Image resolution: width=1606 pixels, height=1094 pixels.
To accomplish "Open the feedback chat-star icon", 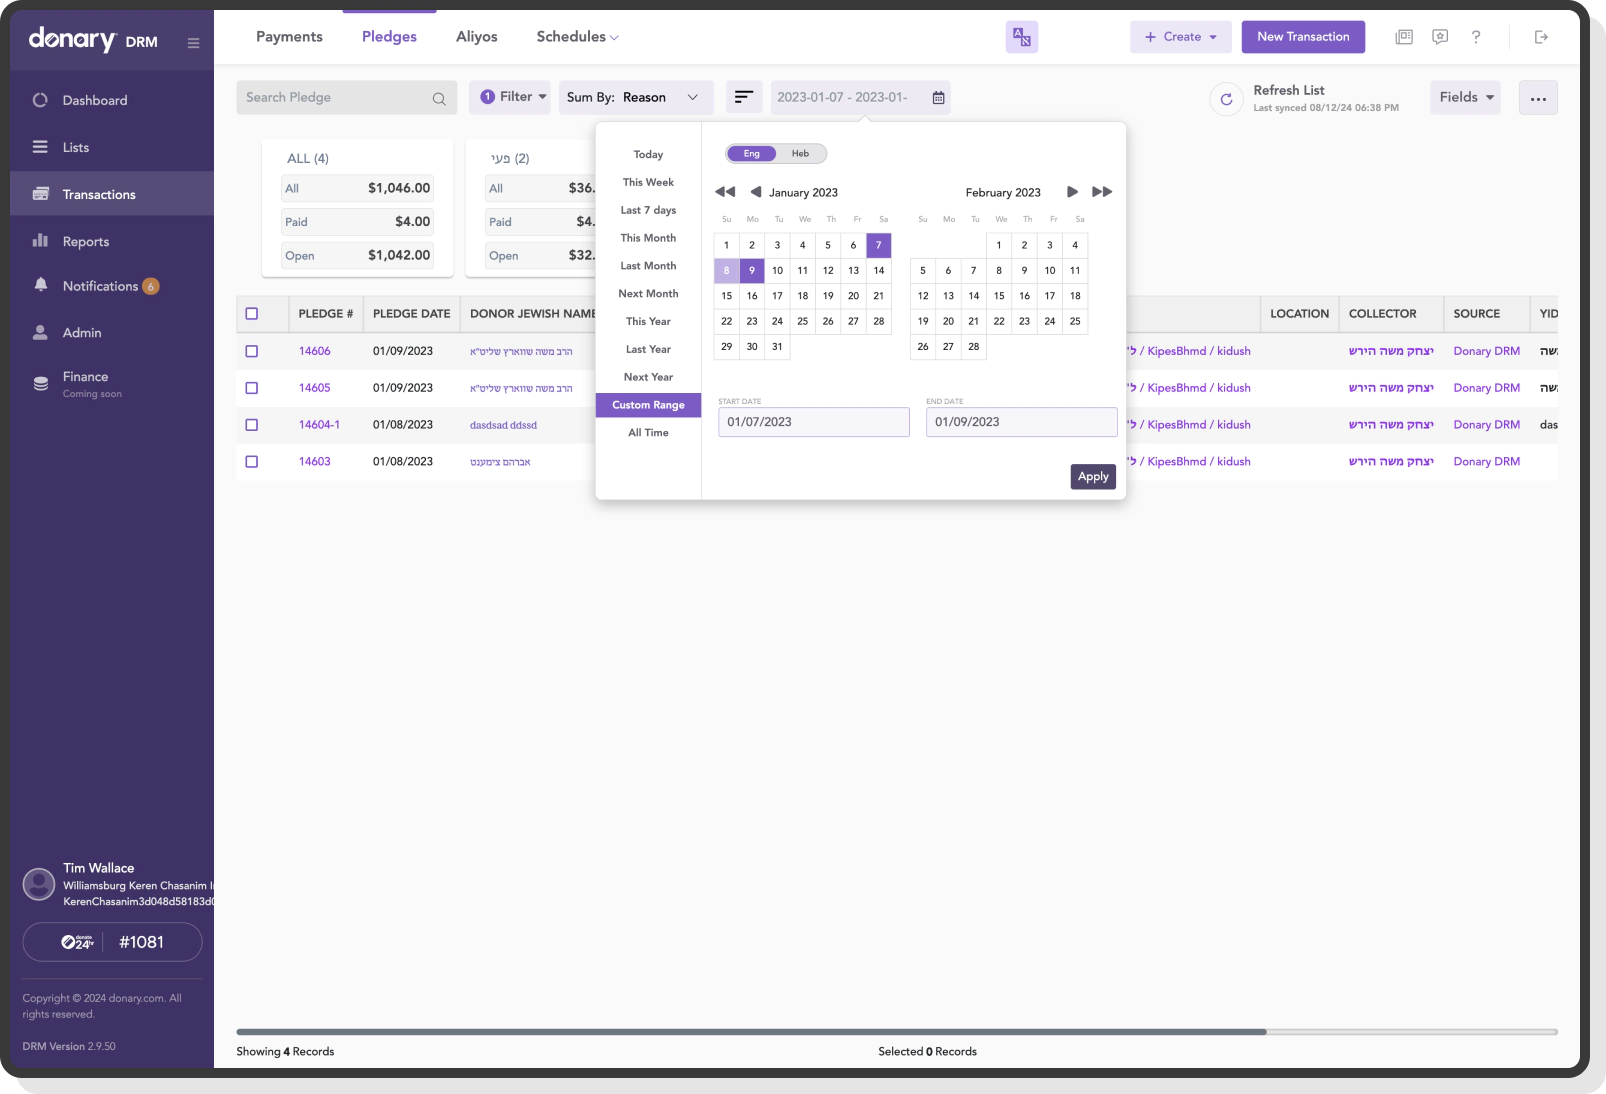I will 1440,37.
